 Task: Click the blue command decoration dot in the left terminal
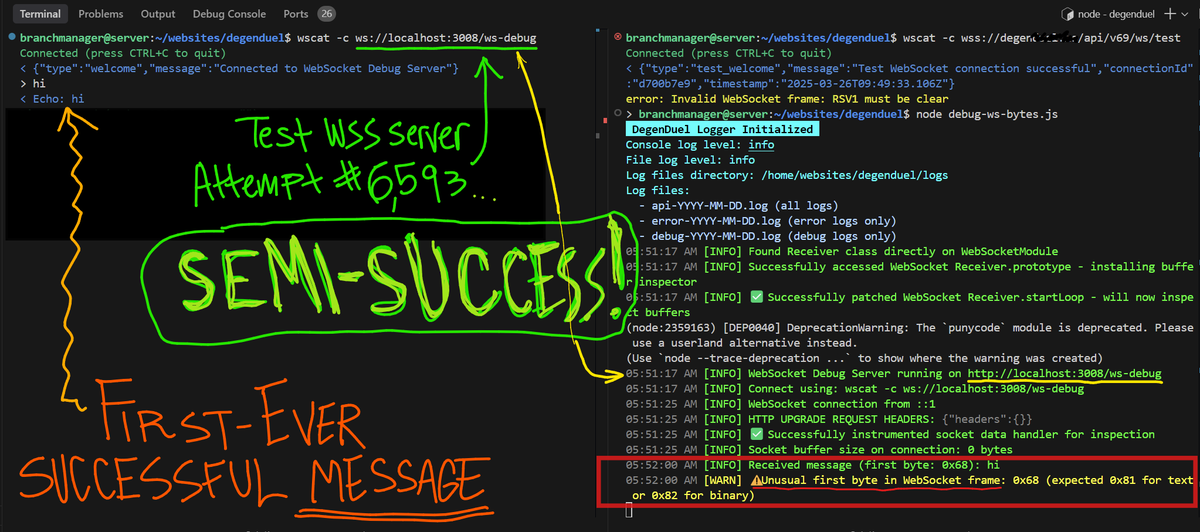[x=10, y=38]
